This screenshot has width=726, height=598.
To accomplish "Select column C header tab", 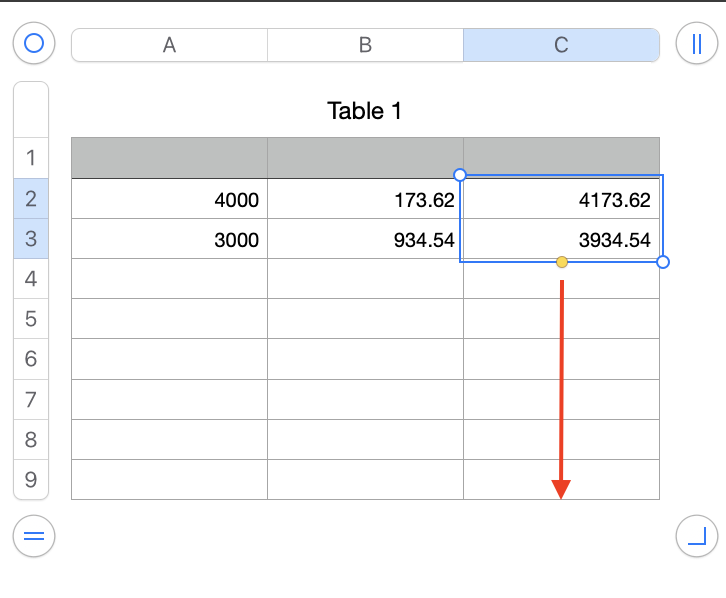I will [x=561, y=45].
